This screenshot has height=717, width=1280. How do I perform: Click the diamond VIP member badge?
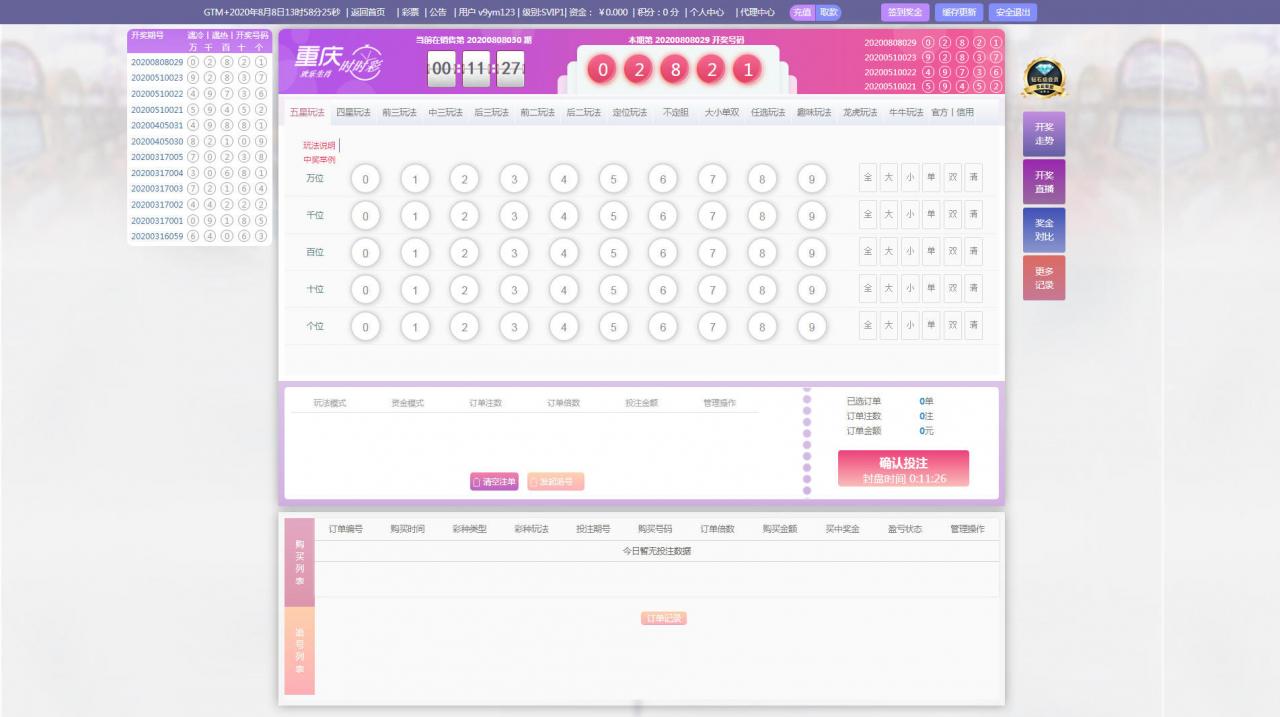tap(1044, 78)
